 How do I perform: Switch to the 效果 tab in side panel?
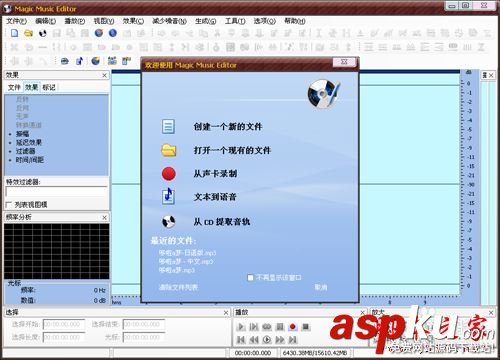[x=32, y=87]
